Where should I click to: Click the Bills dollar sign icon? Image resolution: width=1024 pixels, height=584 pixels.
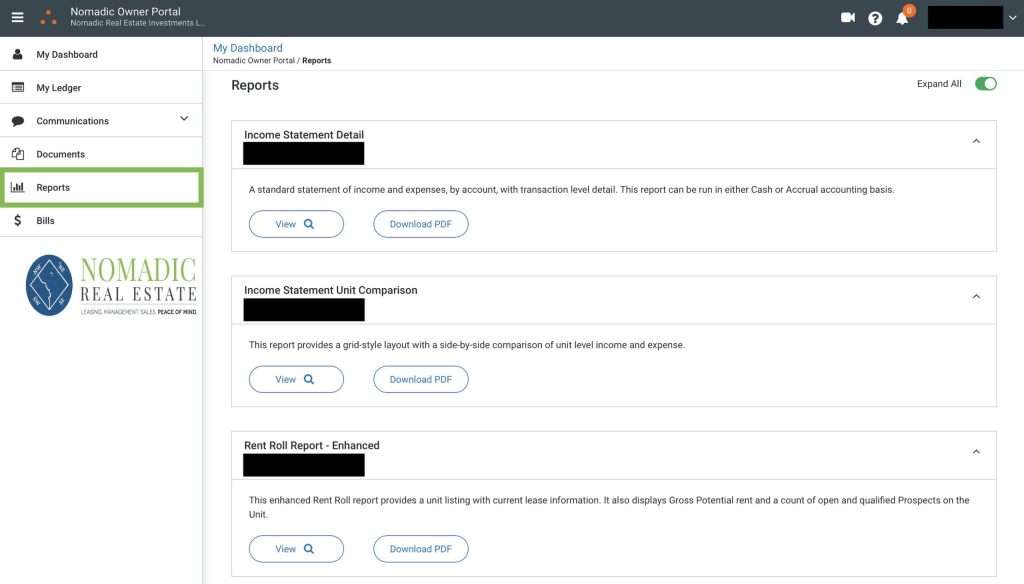[x=18, y=221]
